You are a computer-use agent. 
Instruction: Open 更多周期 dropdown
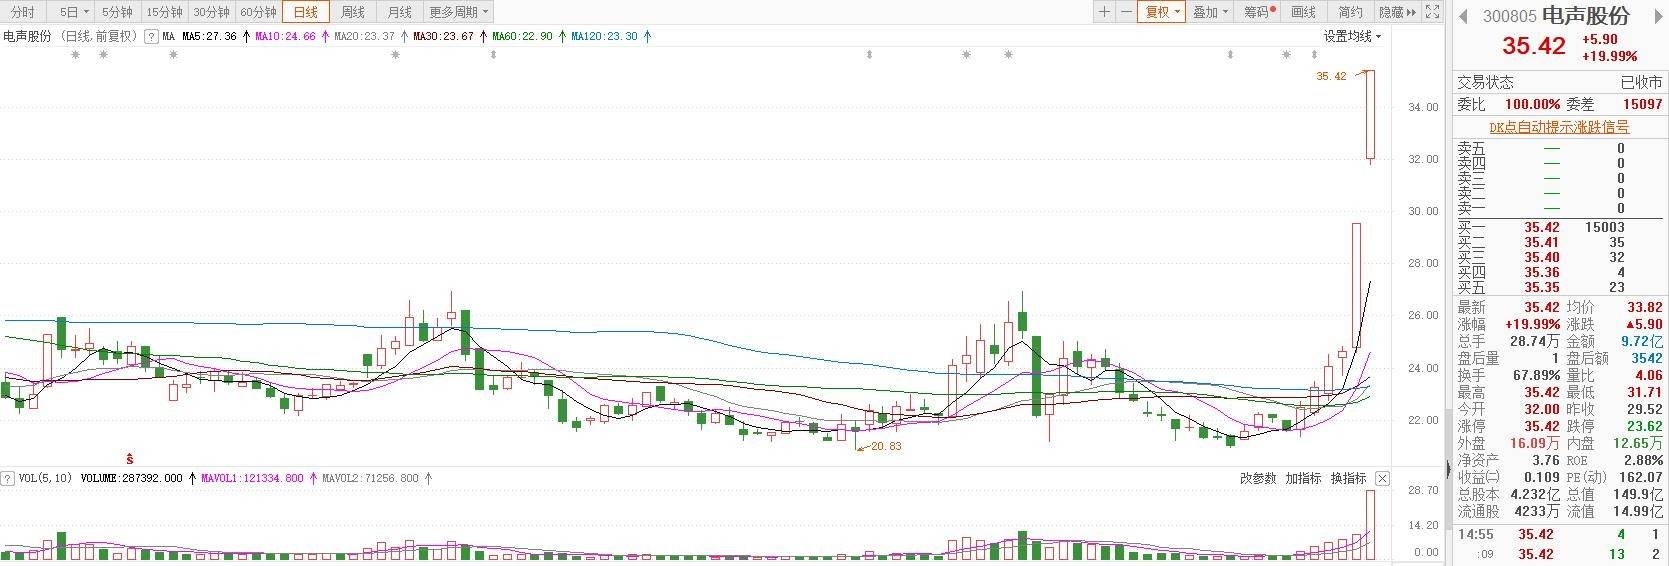pyautogui.click(x=459, y=12)
